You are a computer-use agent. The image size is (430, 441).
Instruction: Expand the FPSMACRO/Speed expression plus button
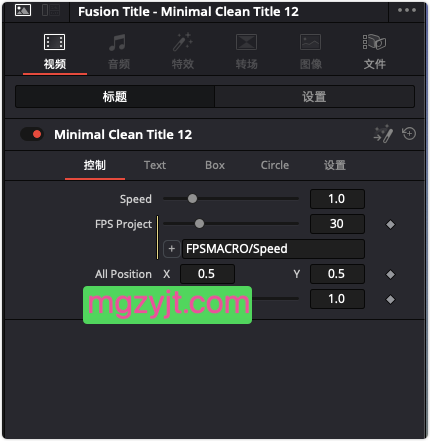(x=171, y=249)
